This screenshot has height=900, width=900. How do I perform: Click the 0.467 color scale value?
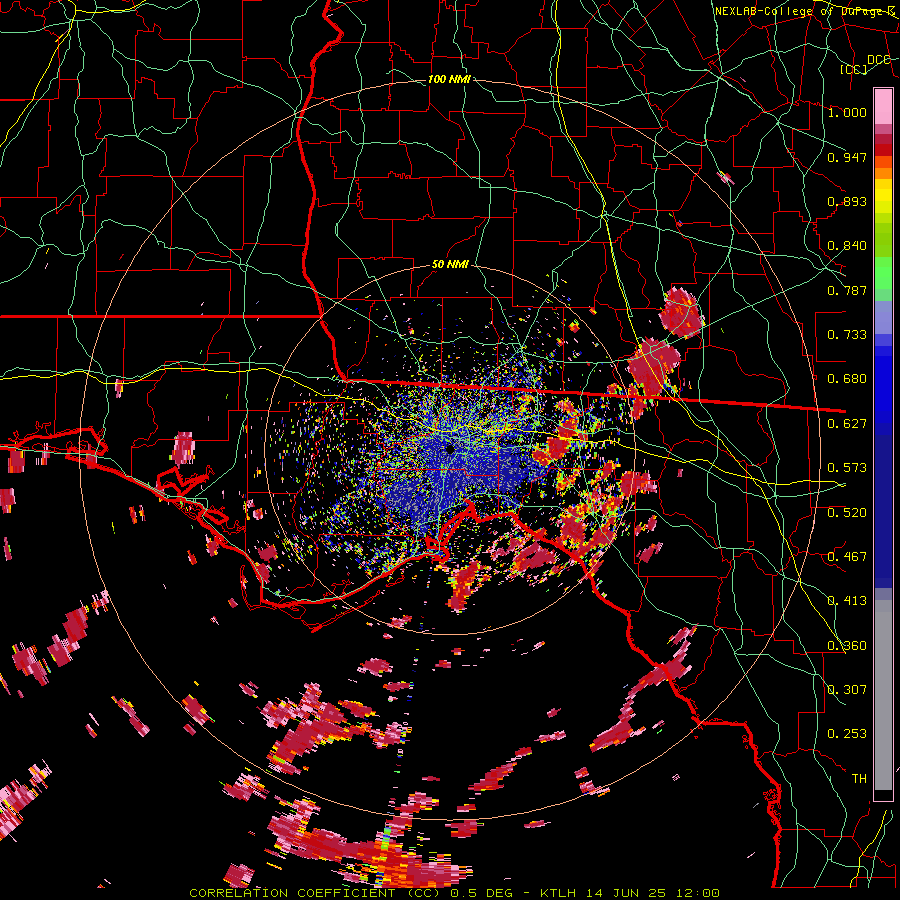(847, 557)
